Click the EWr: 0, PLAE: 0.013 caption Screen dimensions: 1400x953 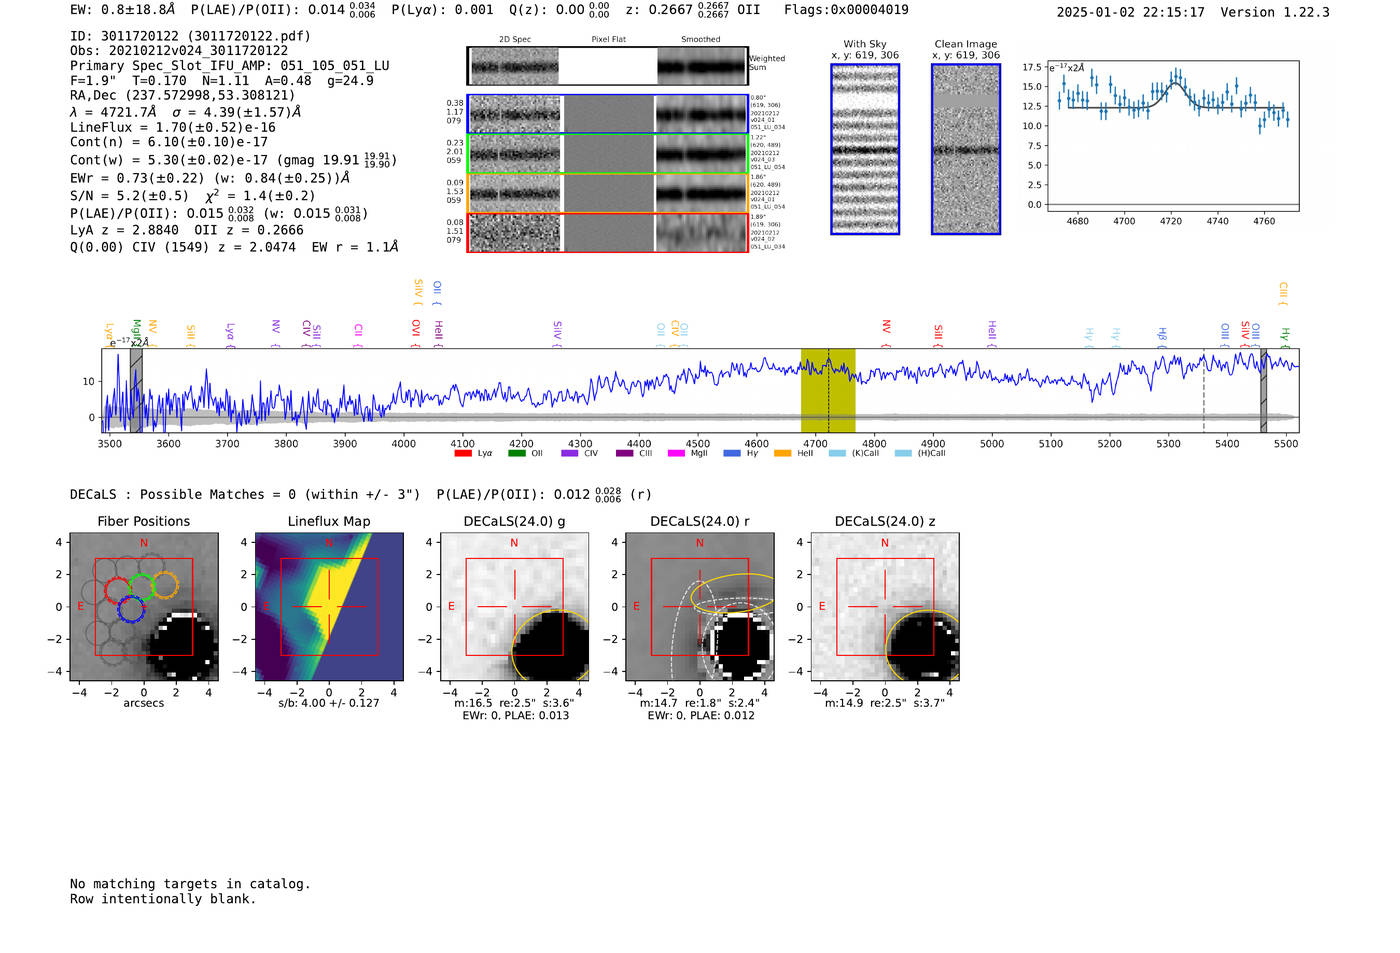(x=515, y=715)
